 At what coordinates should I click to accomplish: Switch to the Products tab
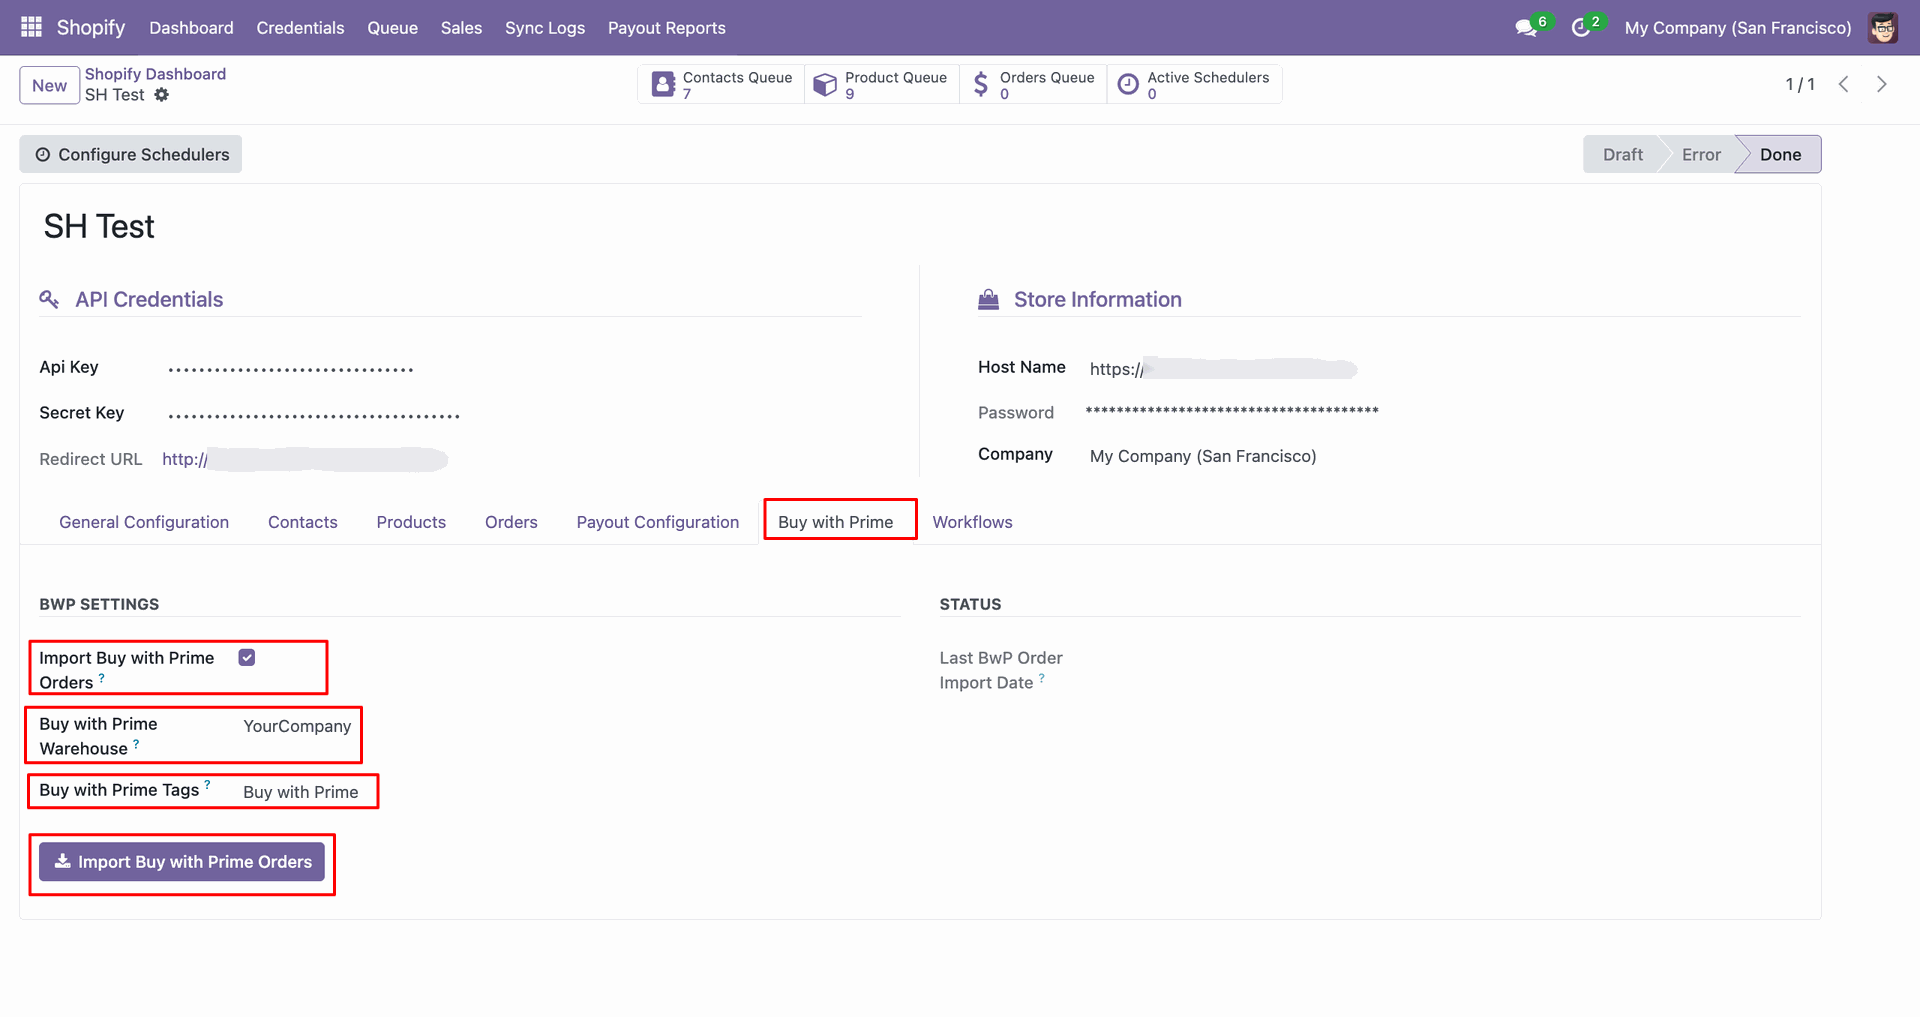(x=411, y=522)
